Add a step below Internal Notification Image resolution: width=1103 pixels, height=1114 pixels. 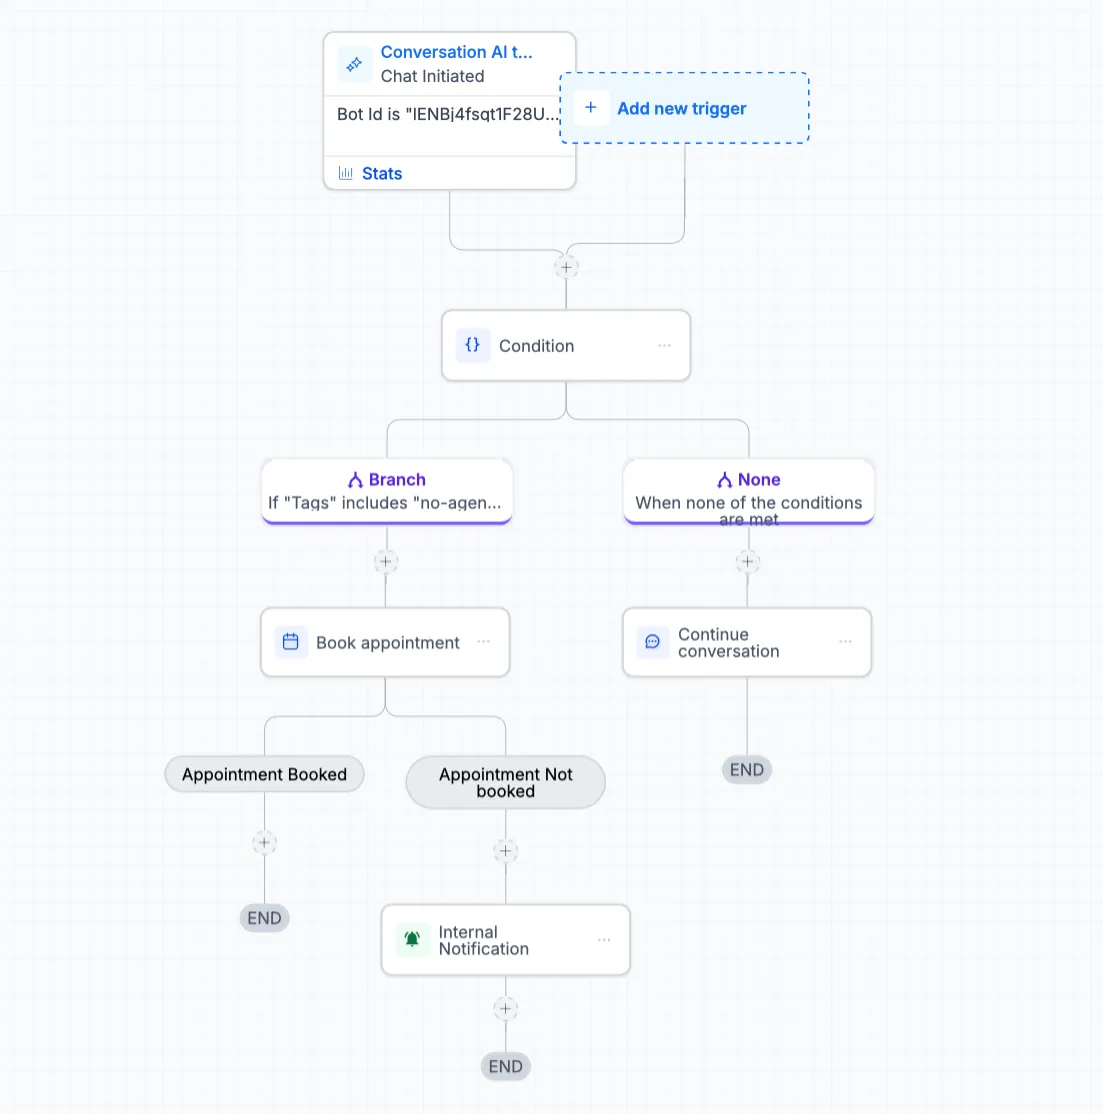tap(506, 1008)
